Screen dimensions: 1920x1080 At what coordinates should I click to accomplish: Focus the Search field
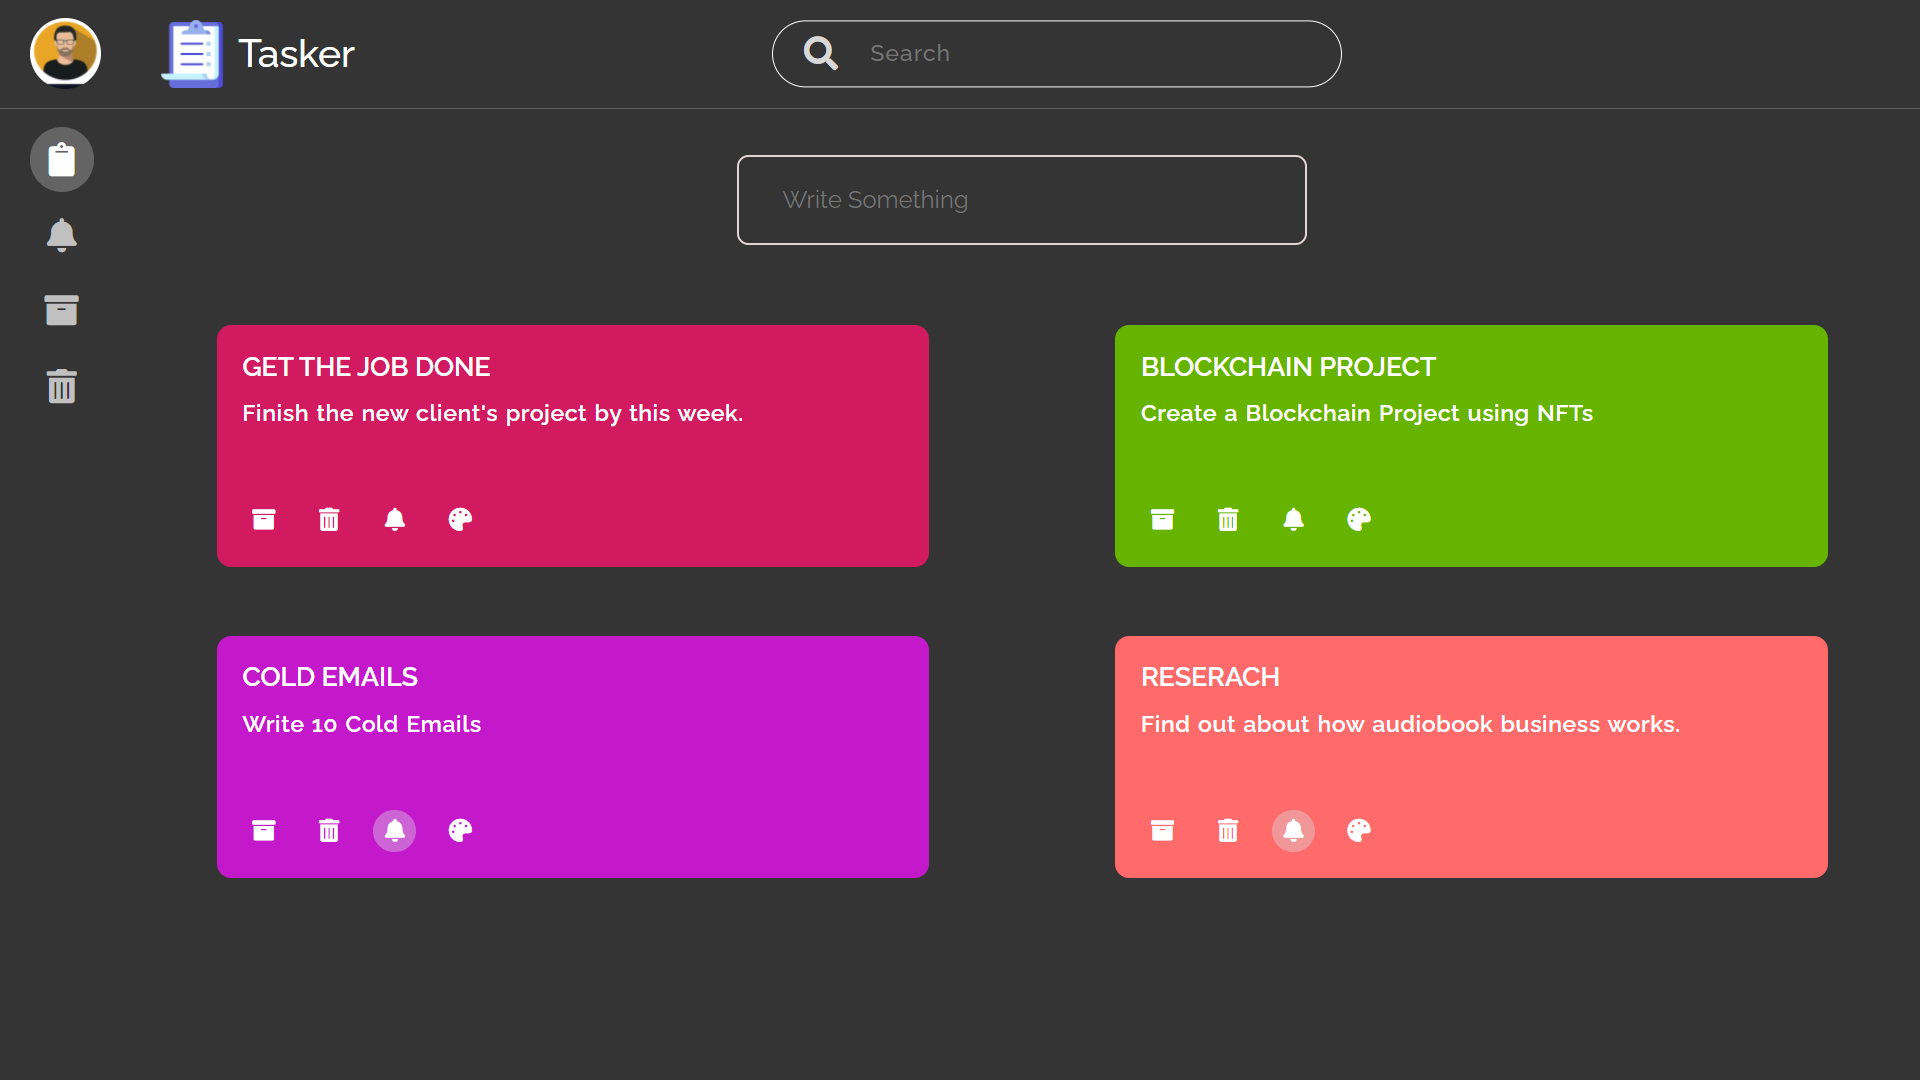coord(1056,54)
